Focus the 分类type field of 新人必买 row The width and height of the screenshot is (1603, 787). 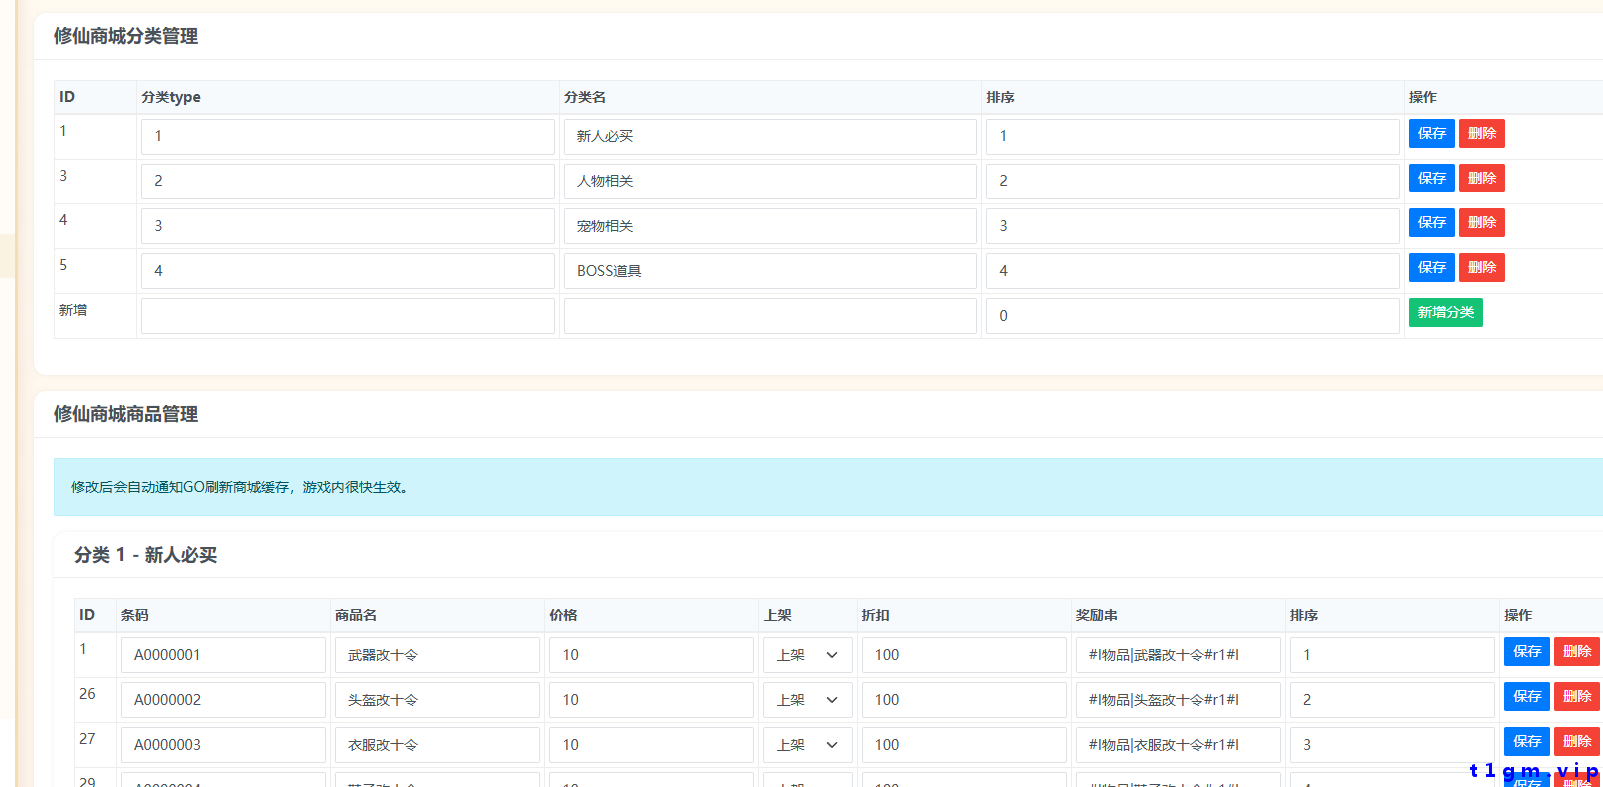pyautogui.click(x=347, y=137)
